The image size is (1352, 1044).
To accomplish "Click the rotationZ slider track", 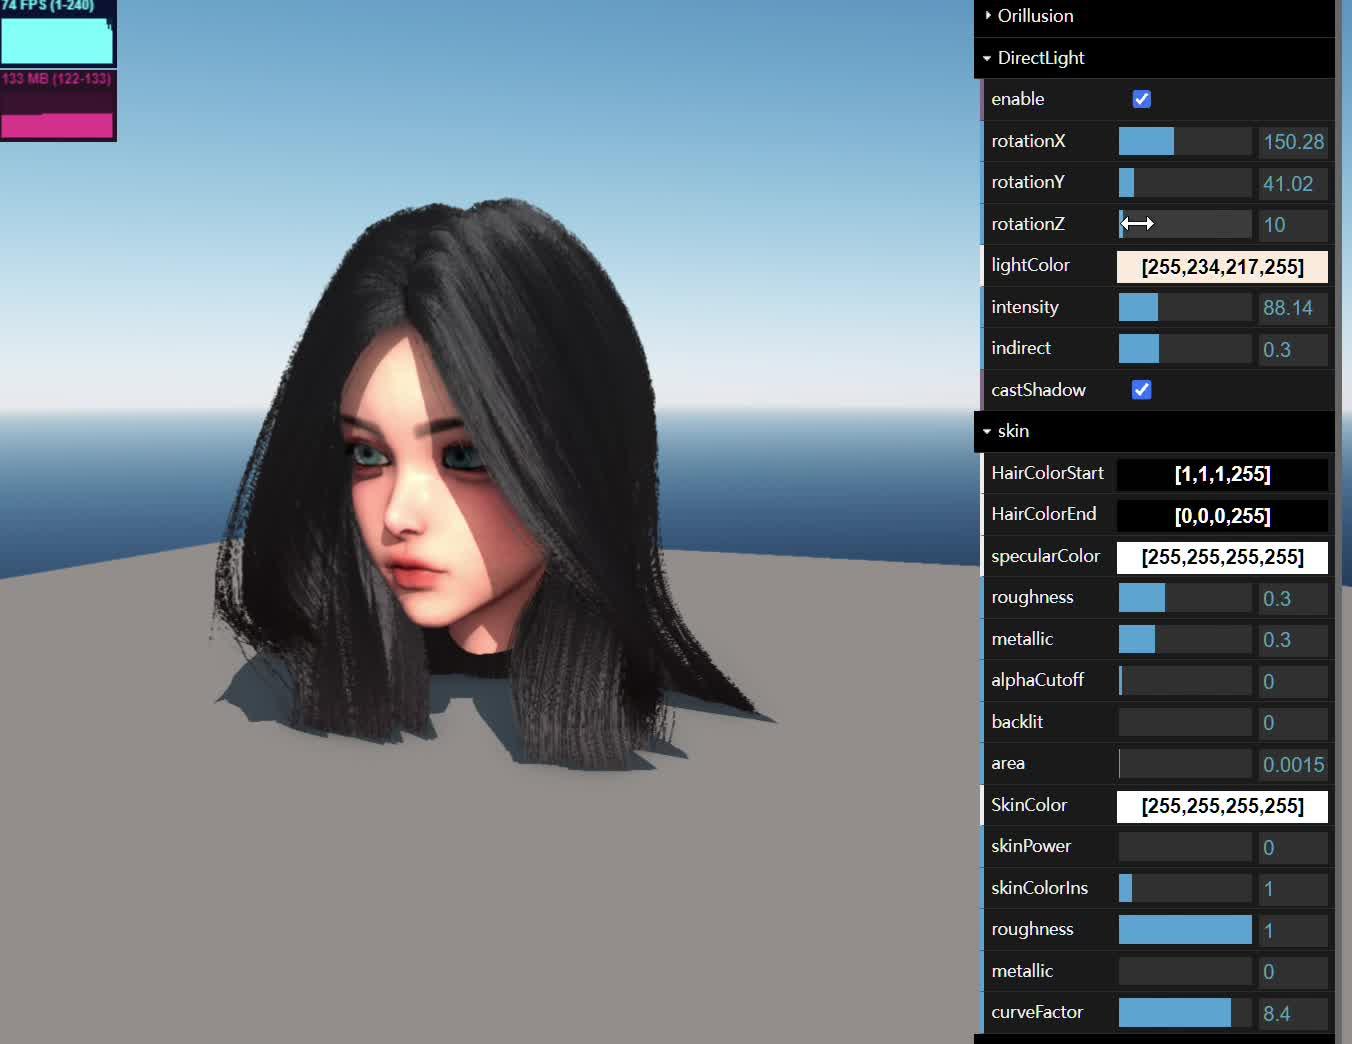I will pos(1185,224).
